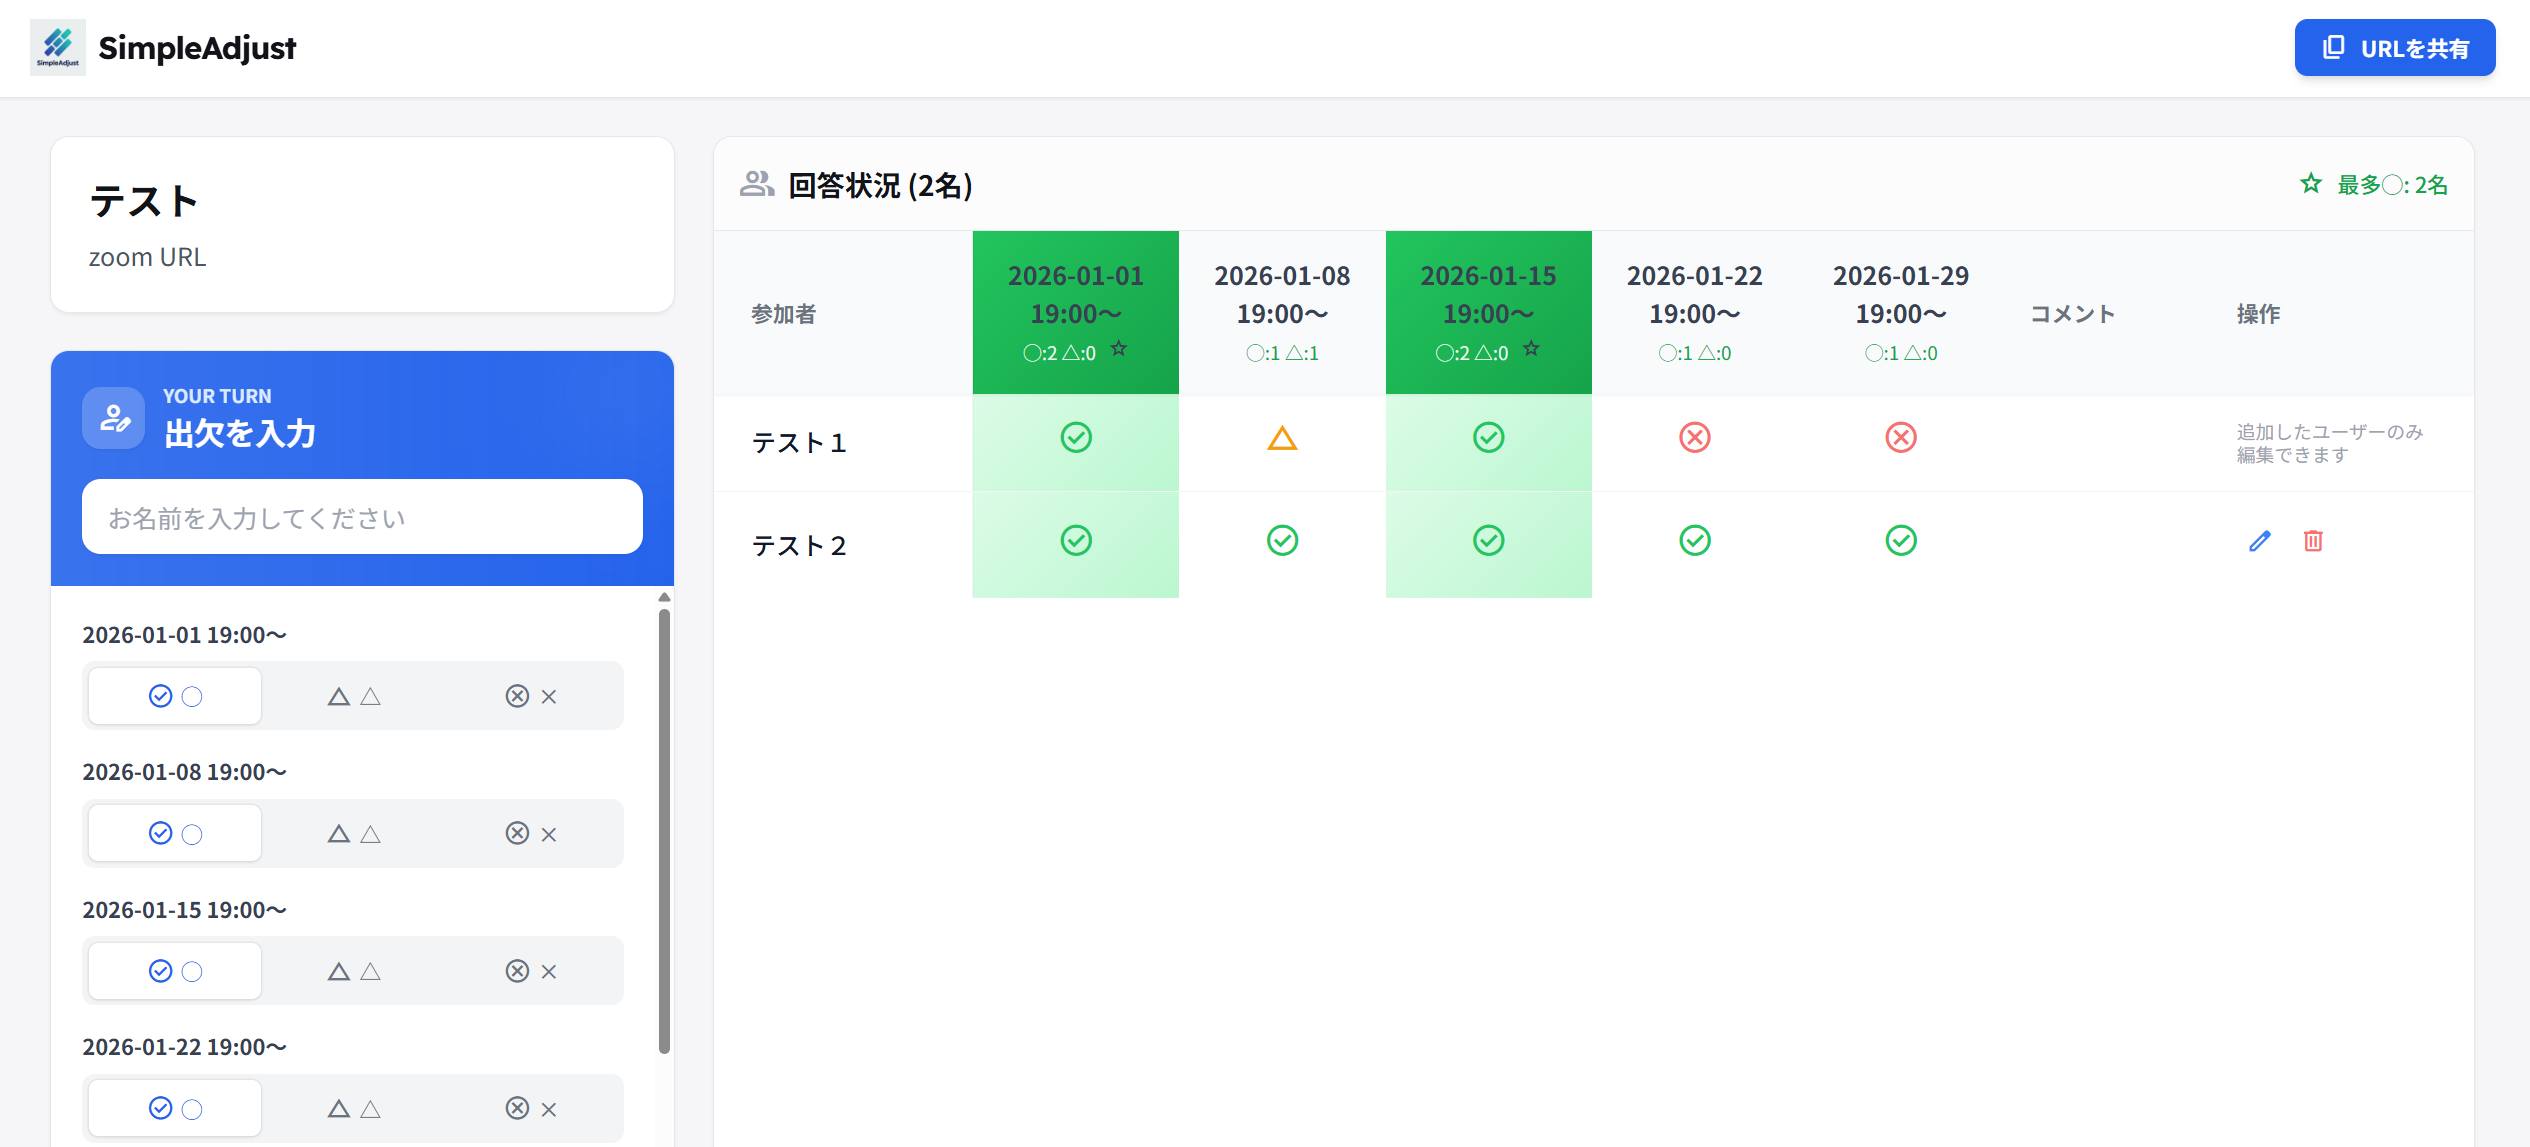The height and width of the screenshot is (1147, 2530).
Task: Select × for 2026-01-15 19:00
Action: 528,970
